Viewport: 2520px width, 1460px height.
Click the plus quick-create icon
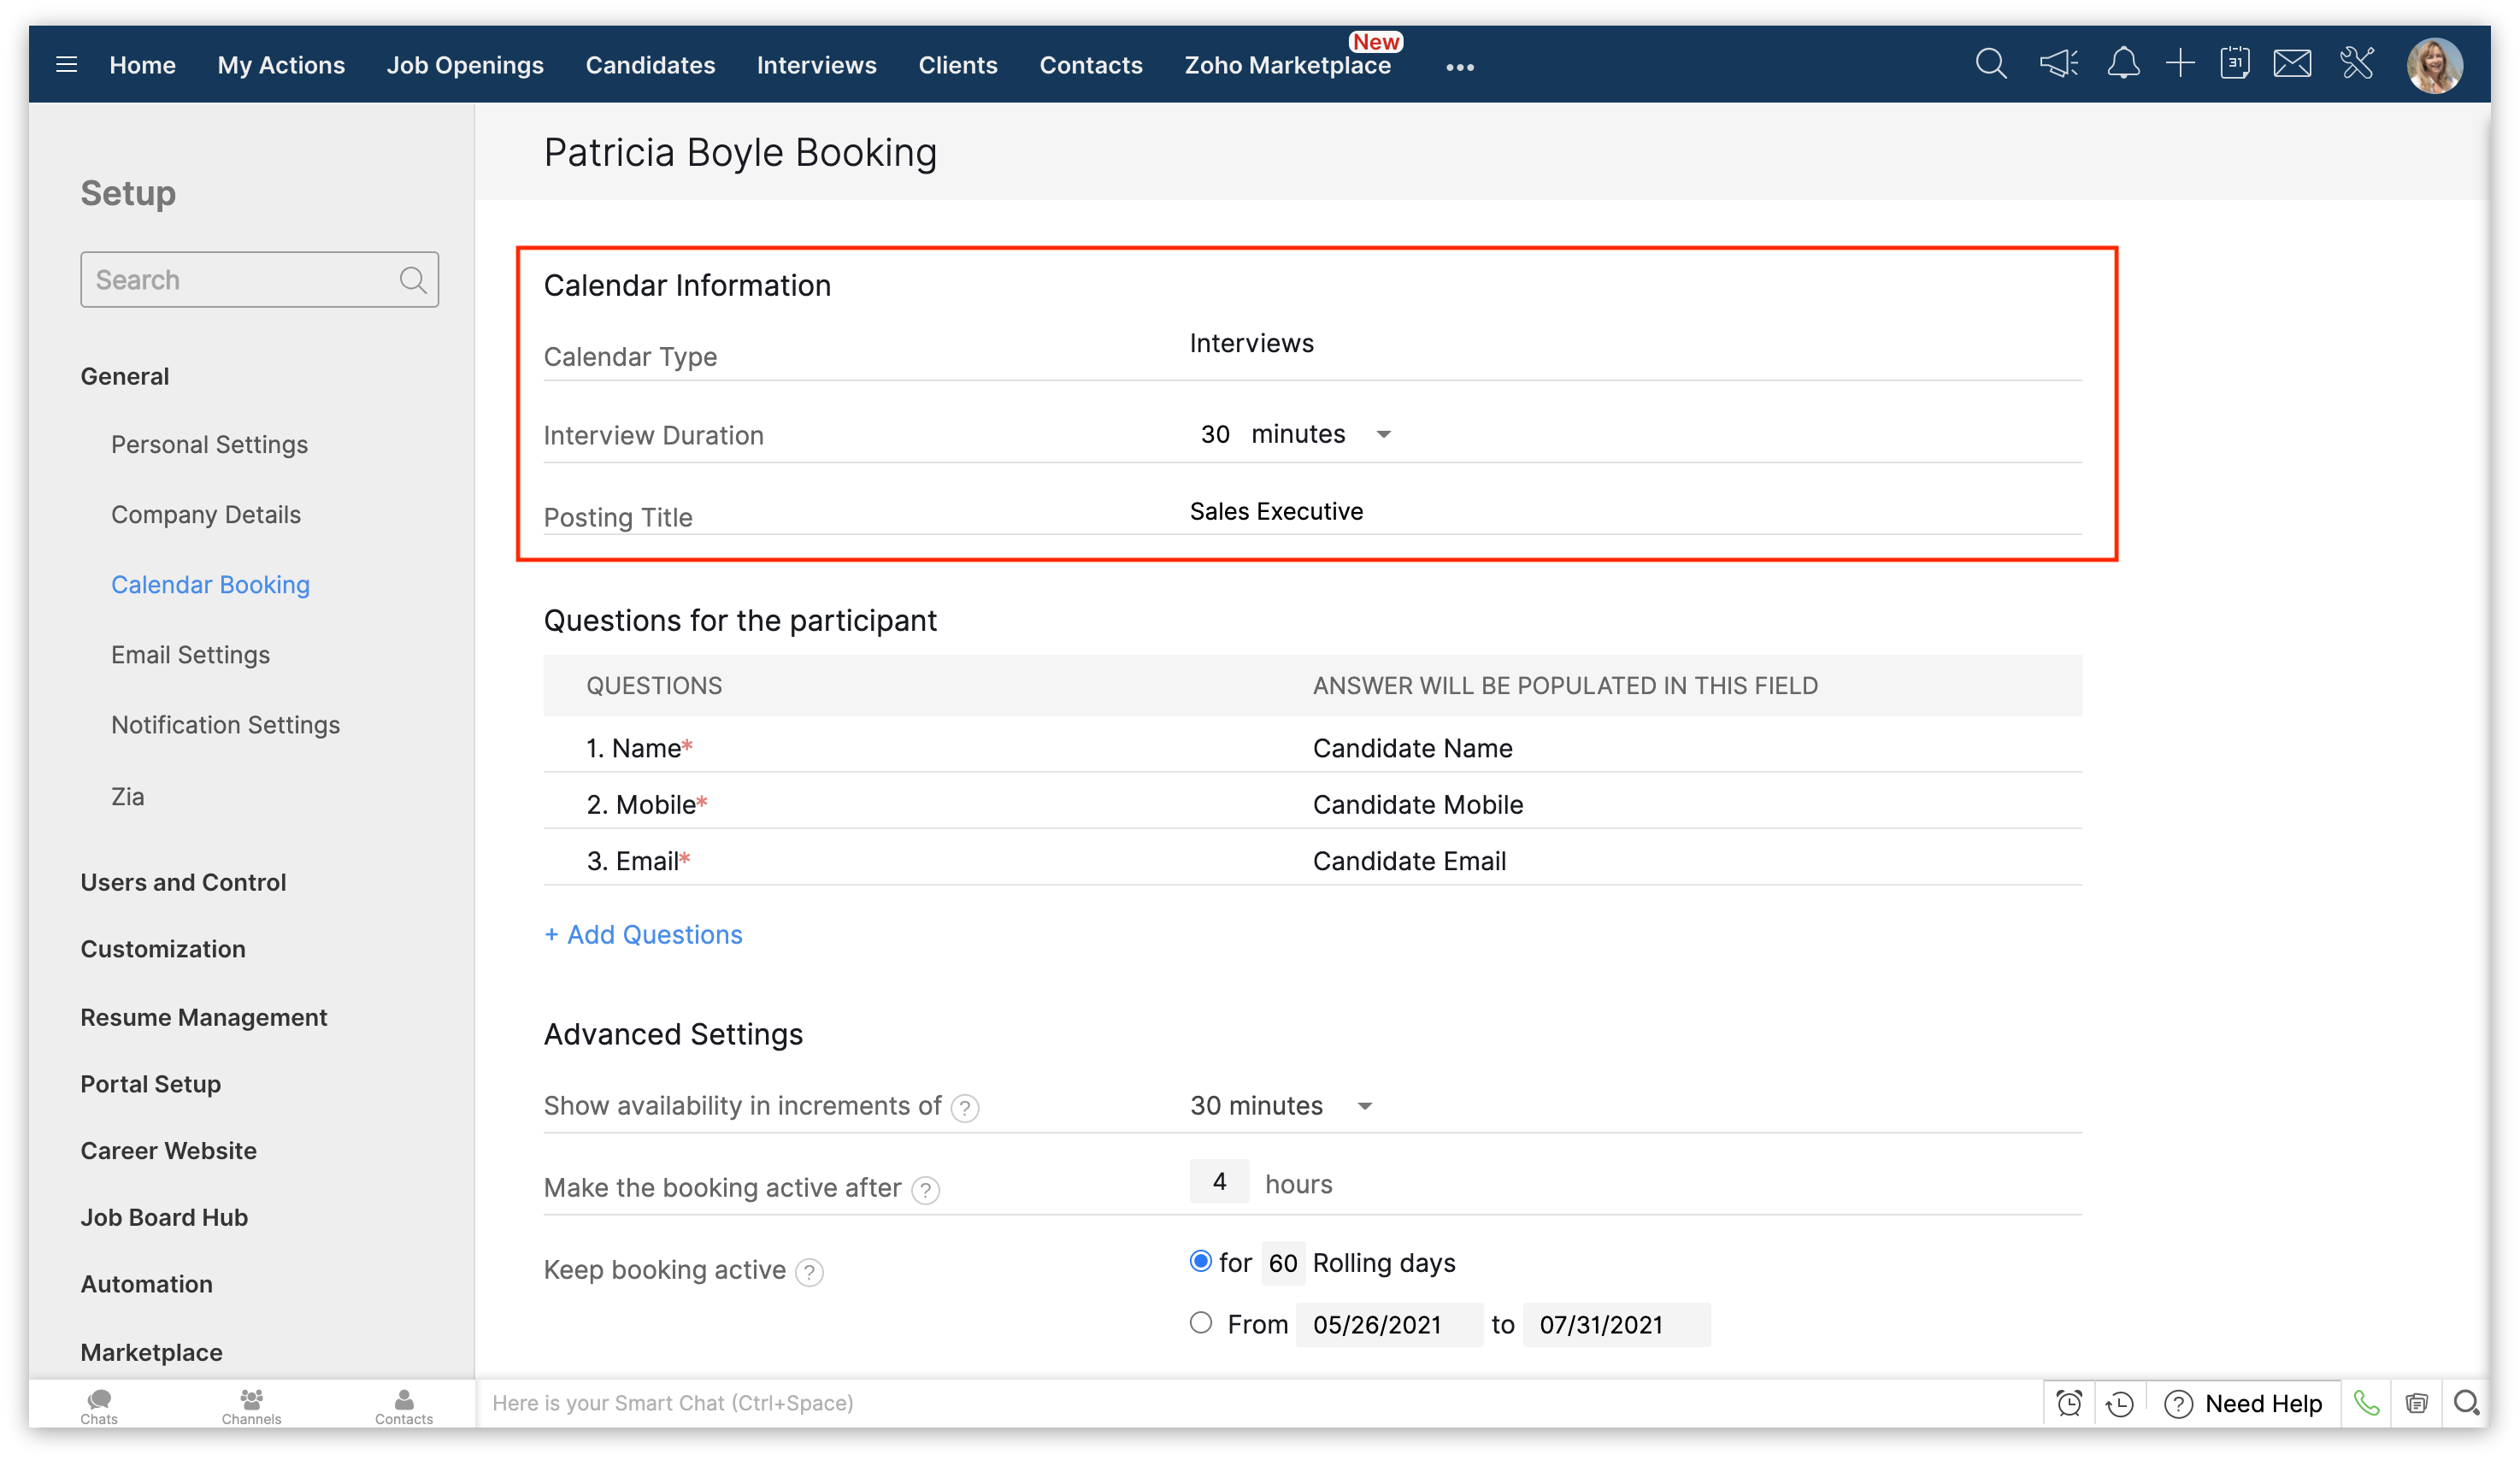coord(2180,64)
